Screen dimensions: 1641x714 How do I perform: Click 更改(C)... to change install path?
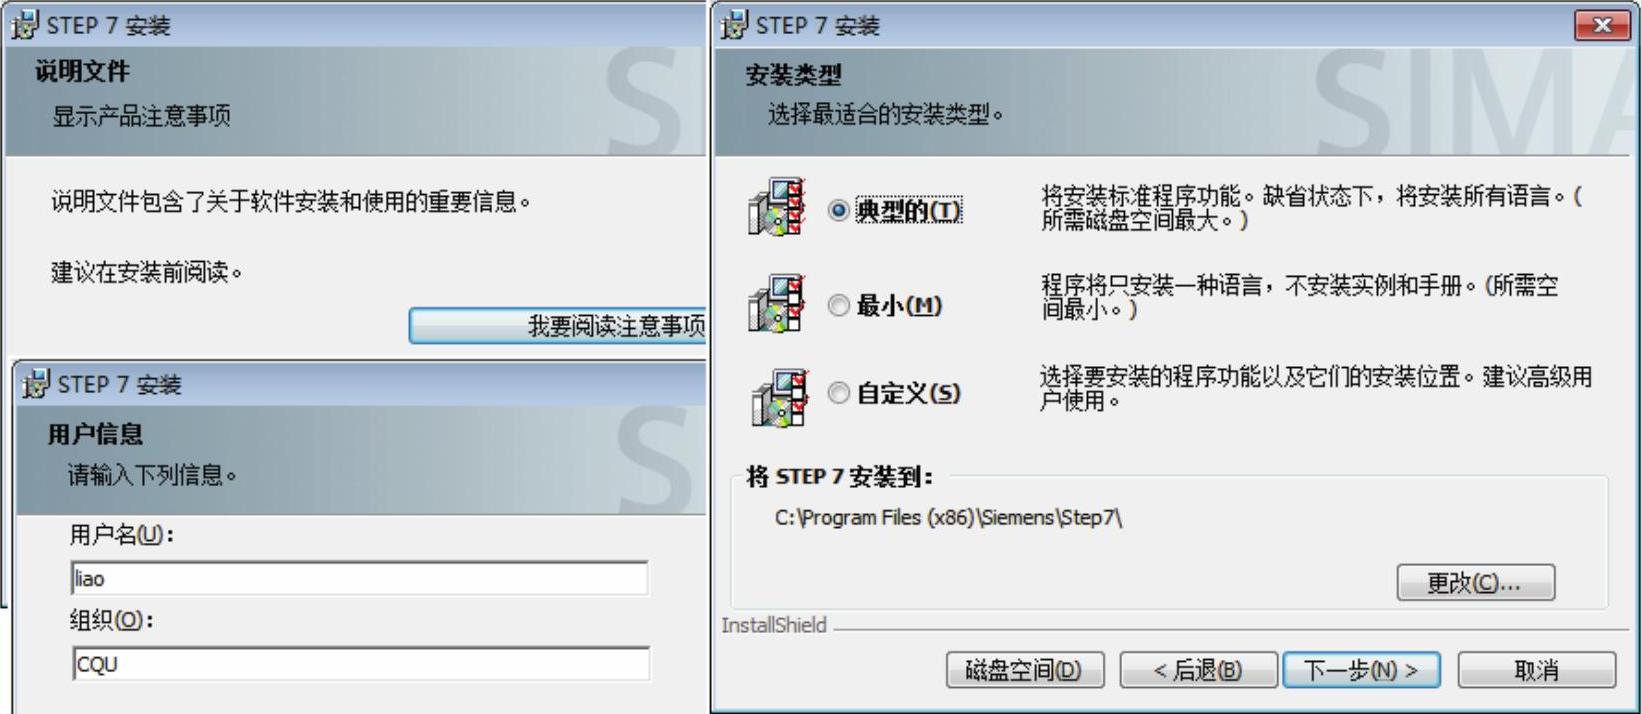1475,583
